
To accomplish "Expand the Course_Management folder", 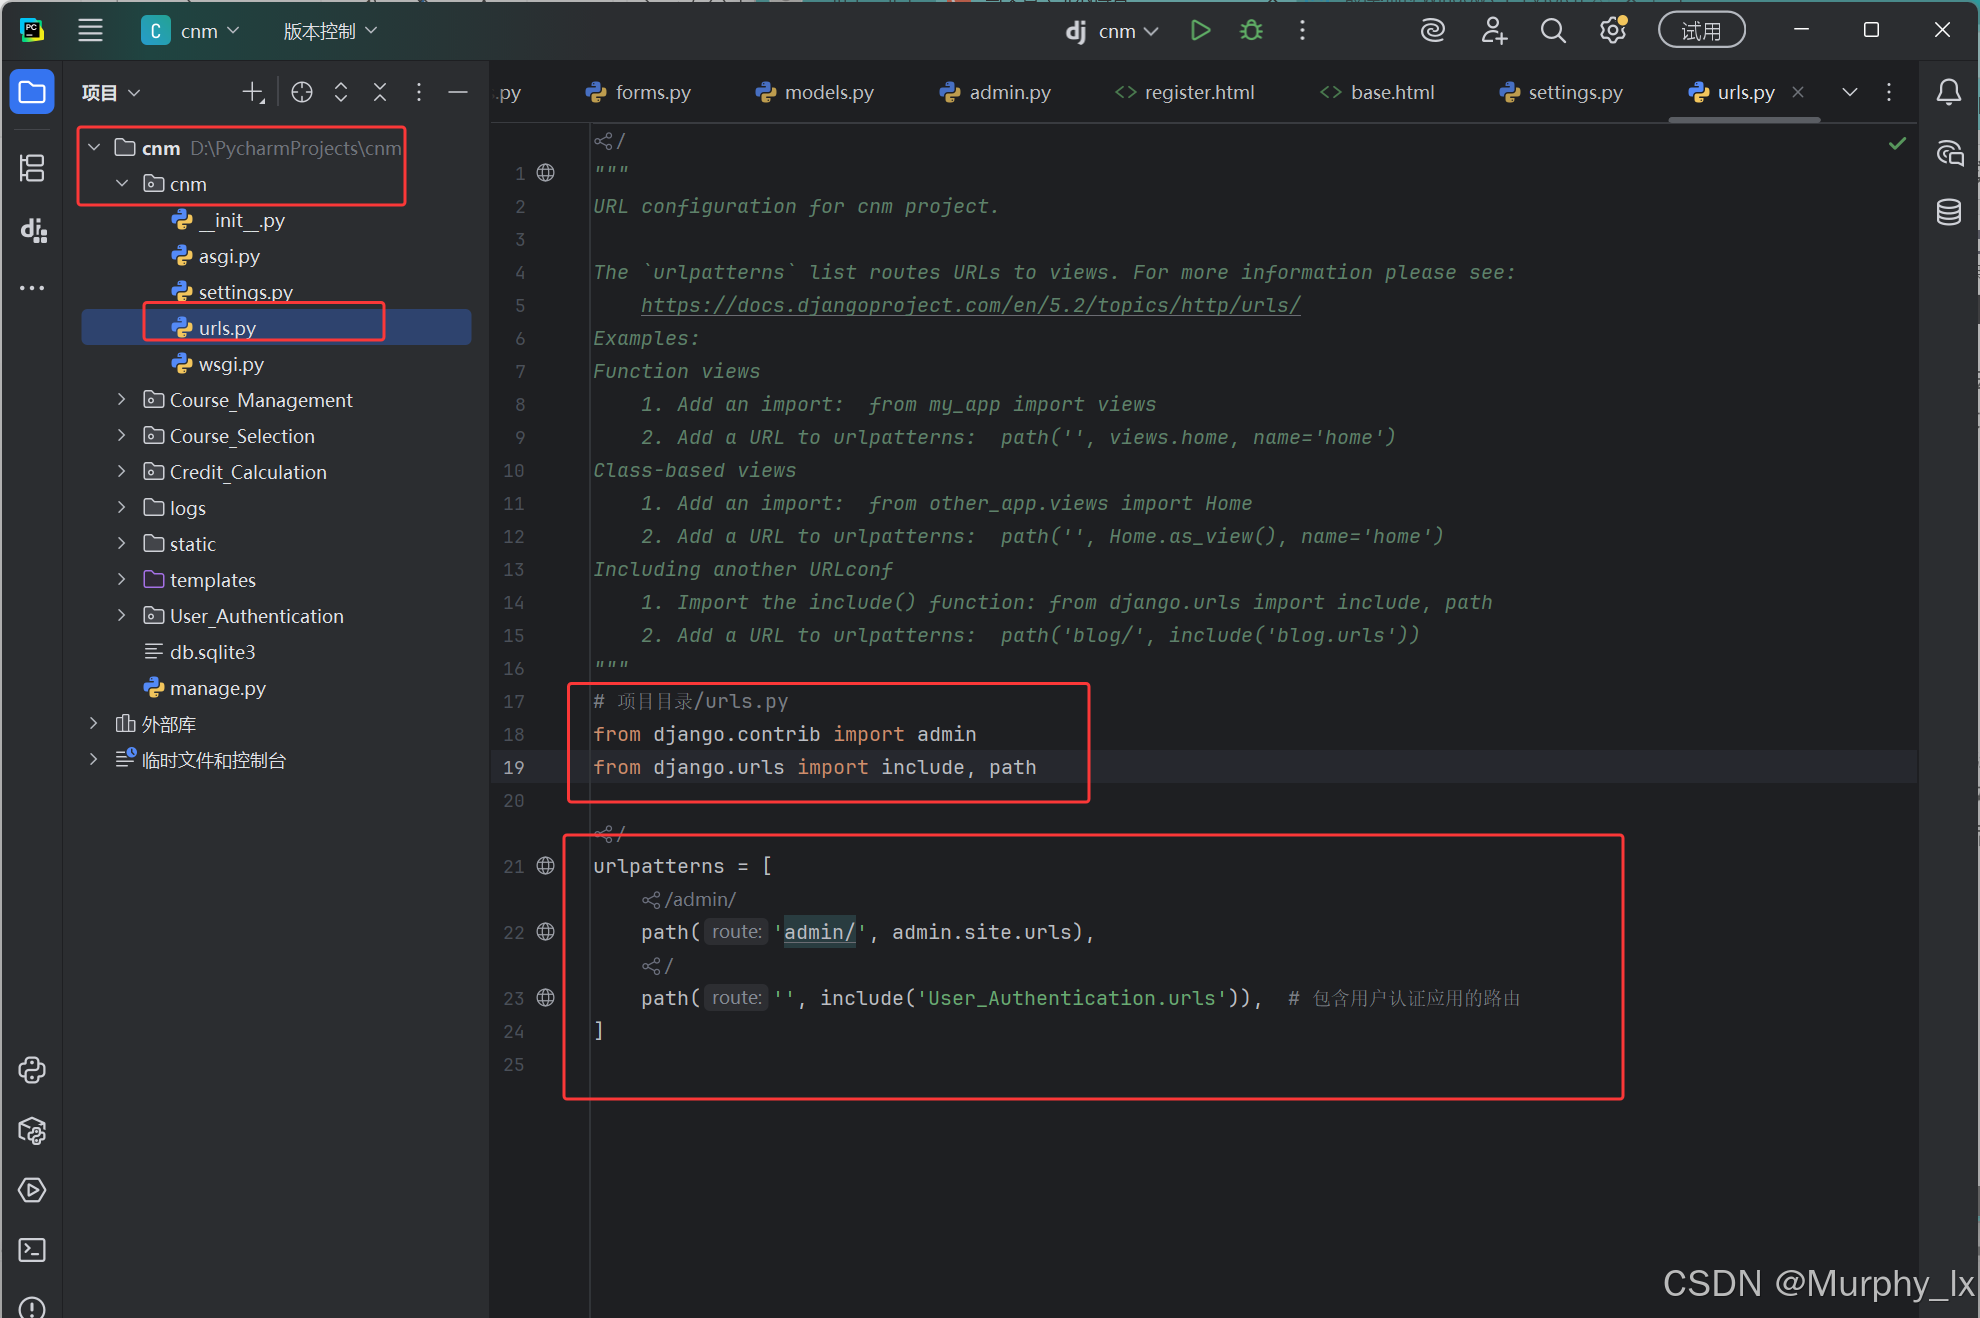I will coord(122,400).
